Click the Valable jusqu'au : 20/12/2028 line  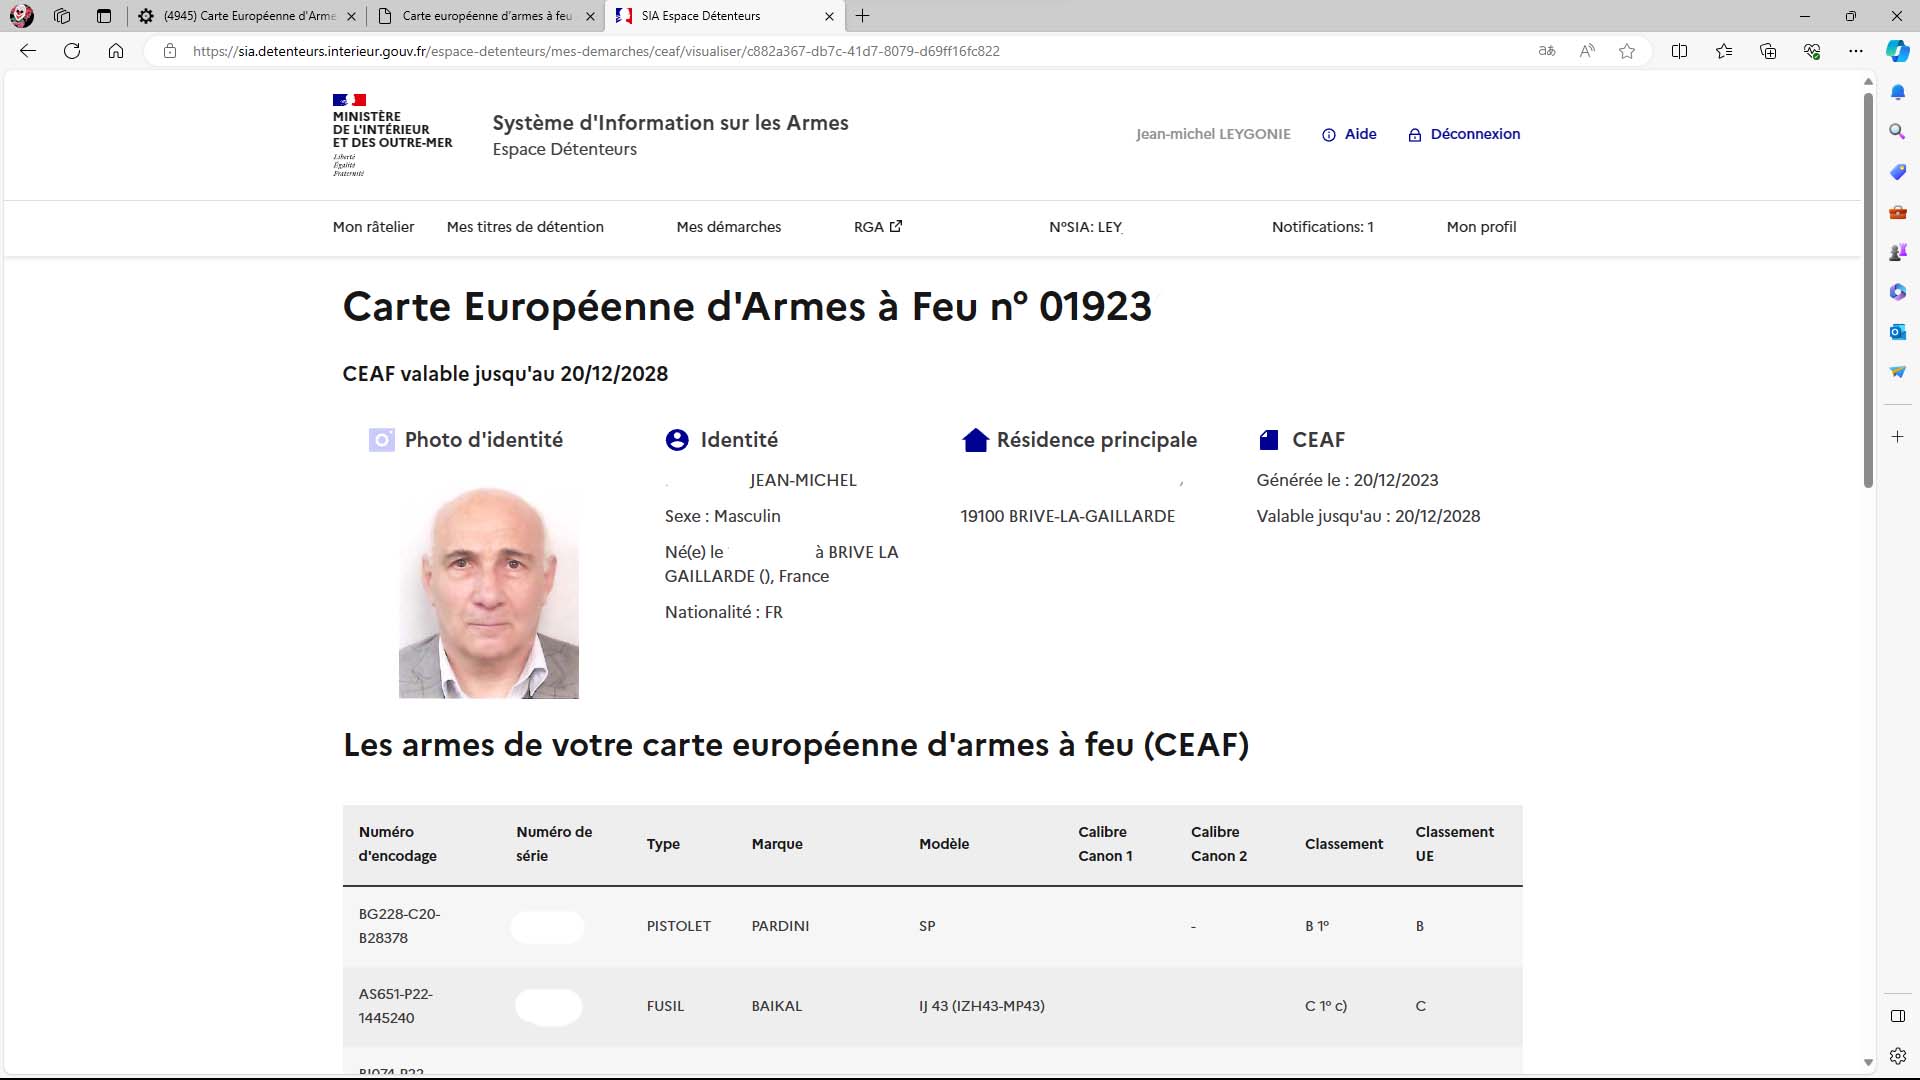click(1368, 516)
